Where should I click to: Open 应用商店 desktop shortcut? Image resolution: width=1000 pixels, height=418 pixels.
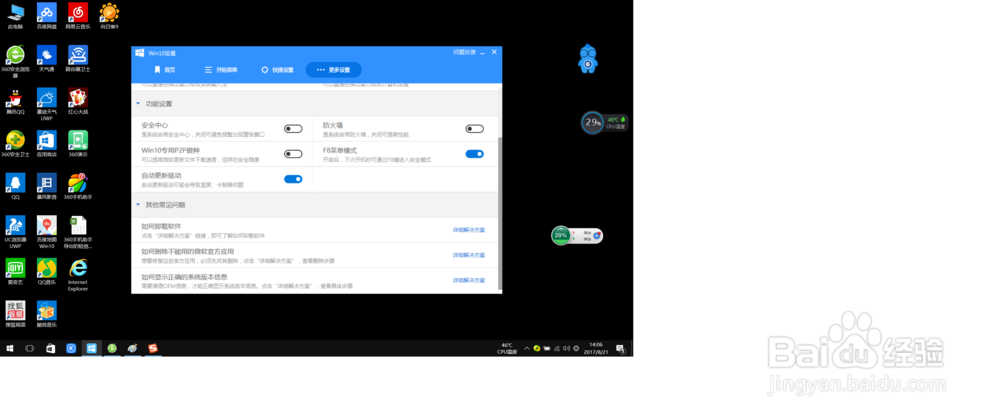pyautogui.click(x=47, y=144)
